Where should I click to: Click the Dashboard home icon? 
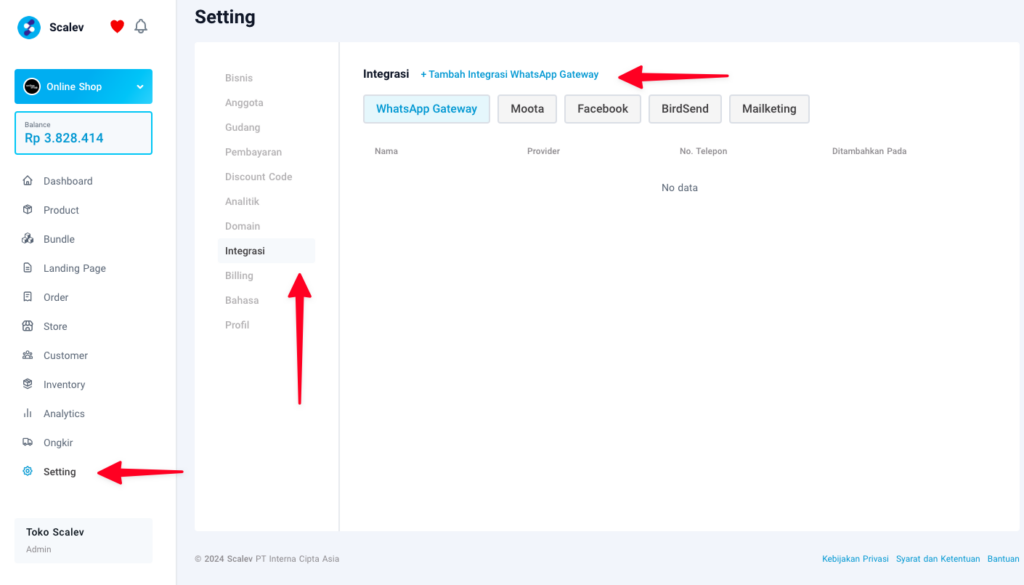tap(27, 181)
